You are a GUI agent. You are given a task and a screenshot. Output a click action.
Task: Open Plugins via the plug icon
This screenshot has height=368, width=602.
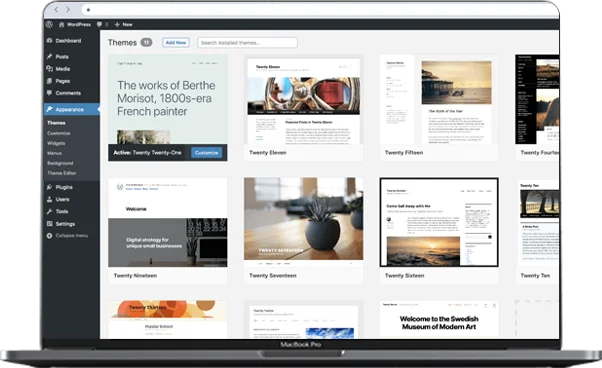[x=50, y=187]
